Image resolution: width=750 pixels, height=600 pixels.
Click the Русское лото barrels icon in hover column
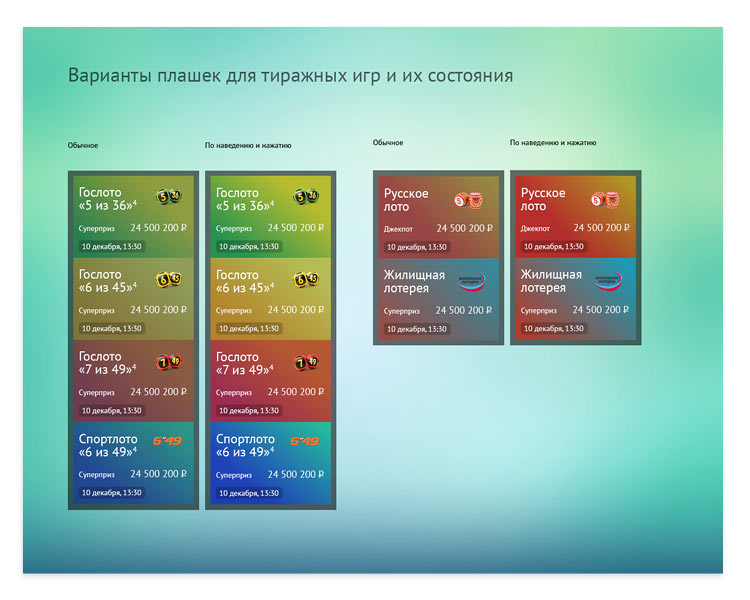(606, 200)
